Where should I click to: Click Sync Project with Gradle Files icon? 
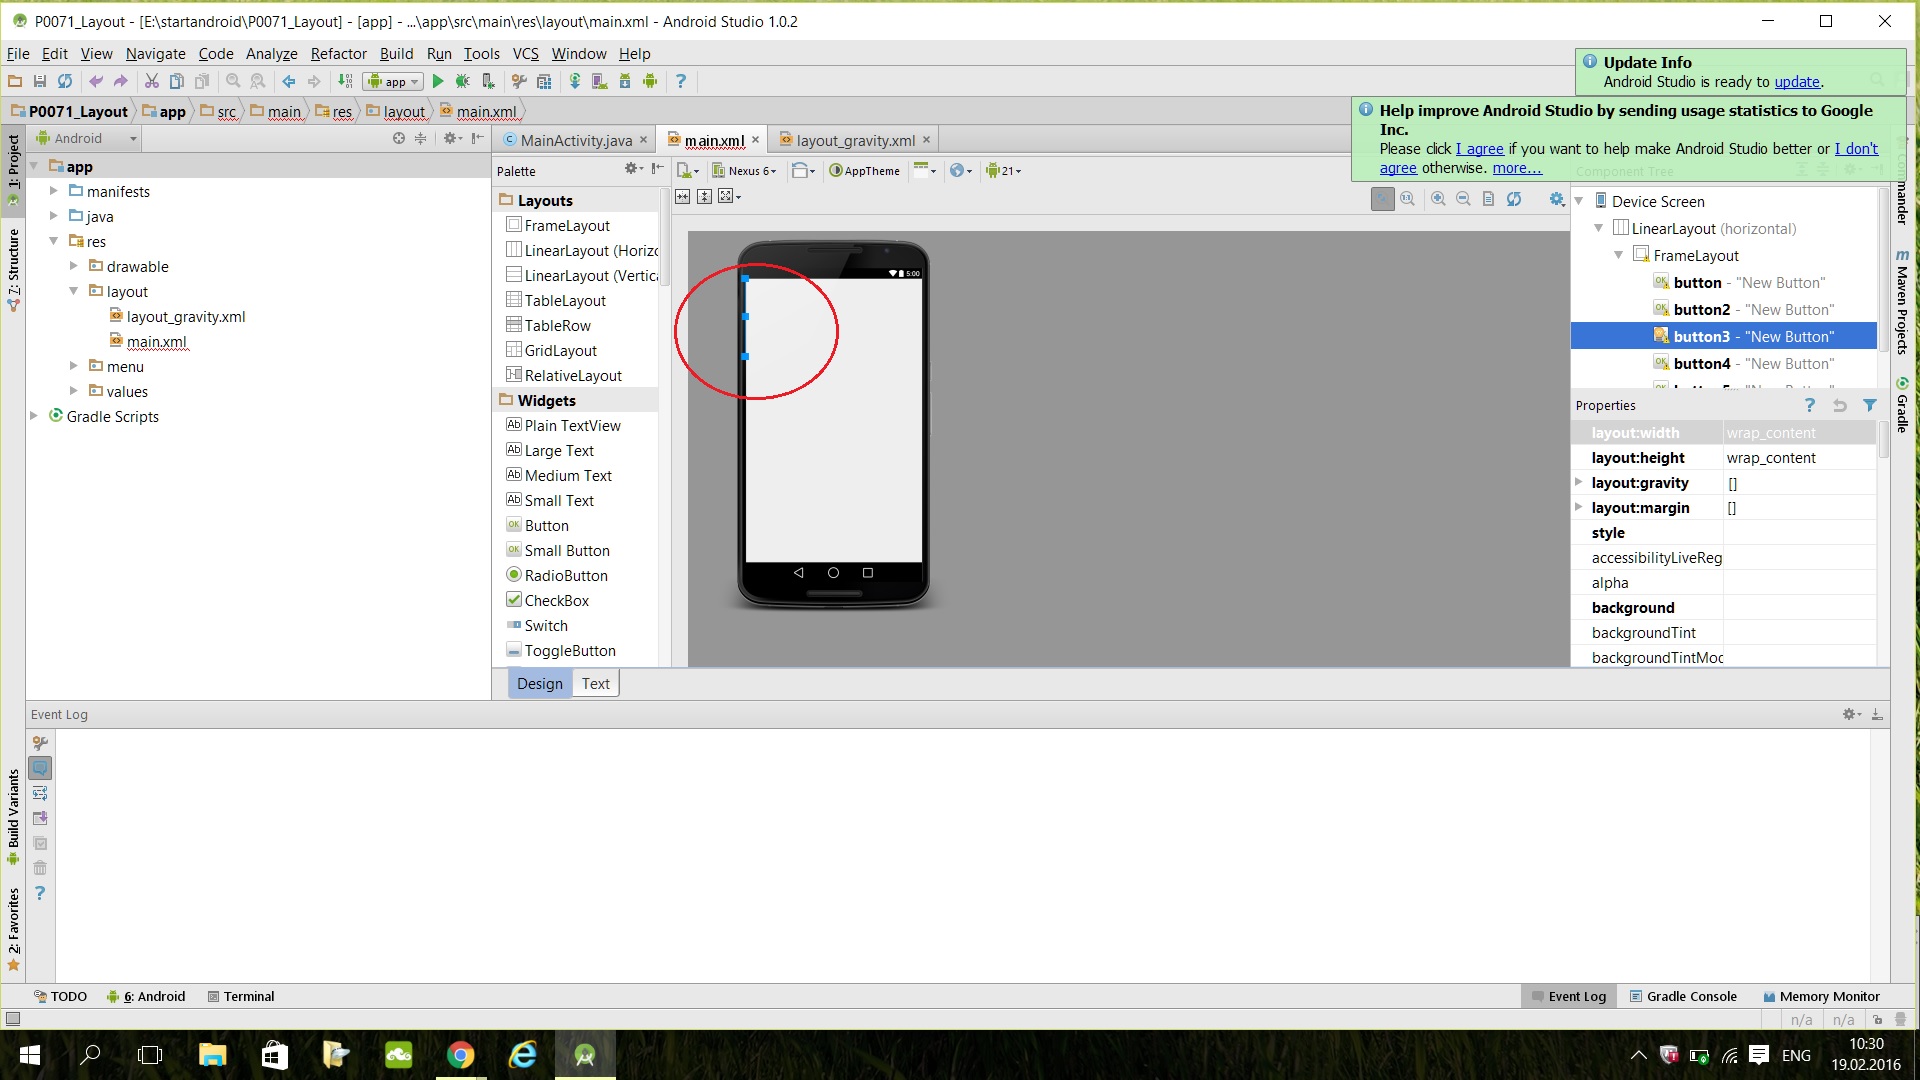tap(575, 82)
